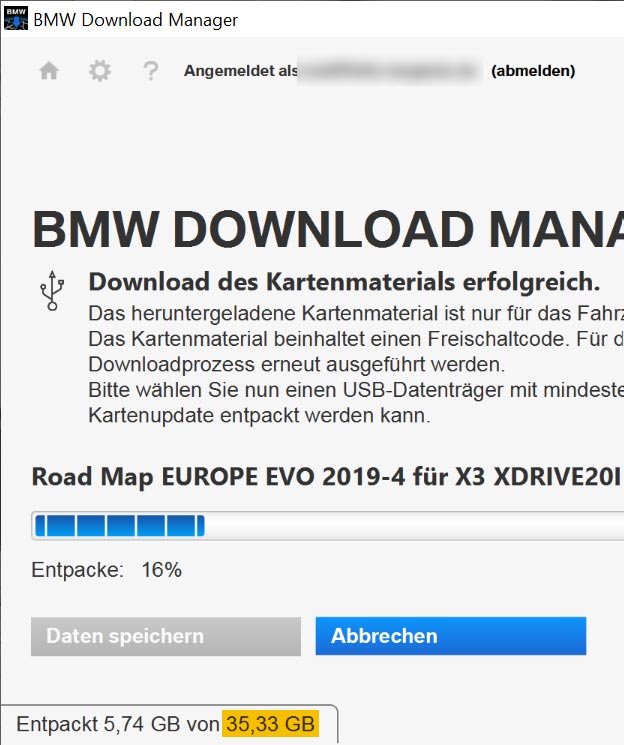Click the Download des Kartenmaterials erfolgreich headline
624x745 pixels.
[x=344, y=282]
